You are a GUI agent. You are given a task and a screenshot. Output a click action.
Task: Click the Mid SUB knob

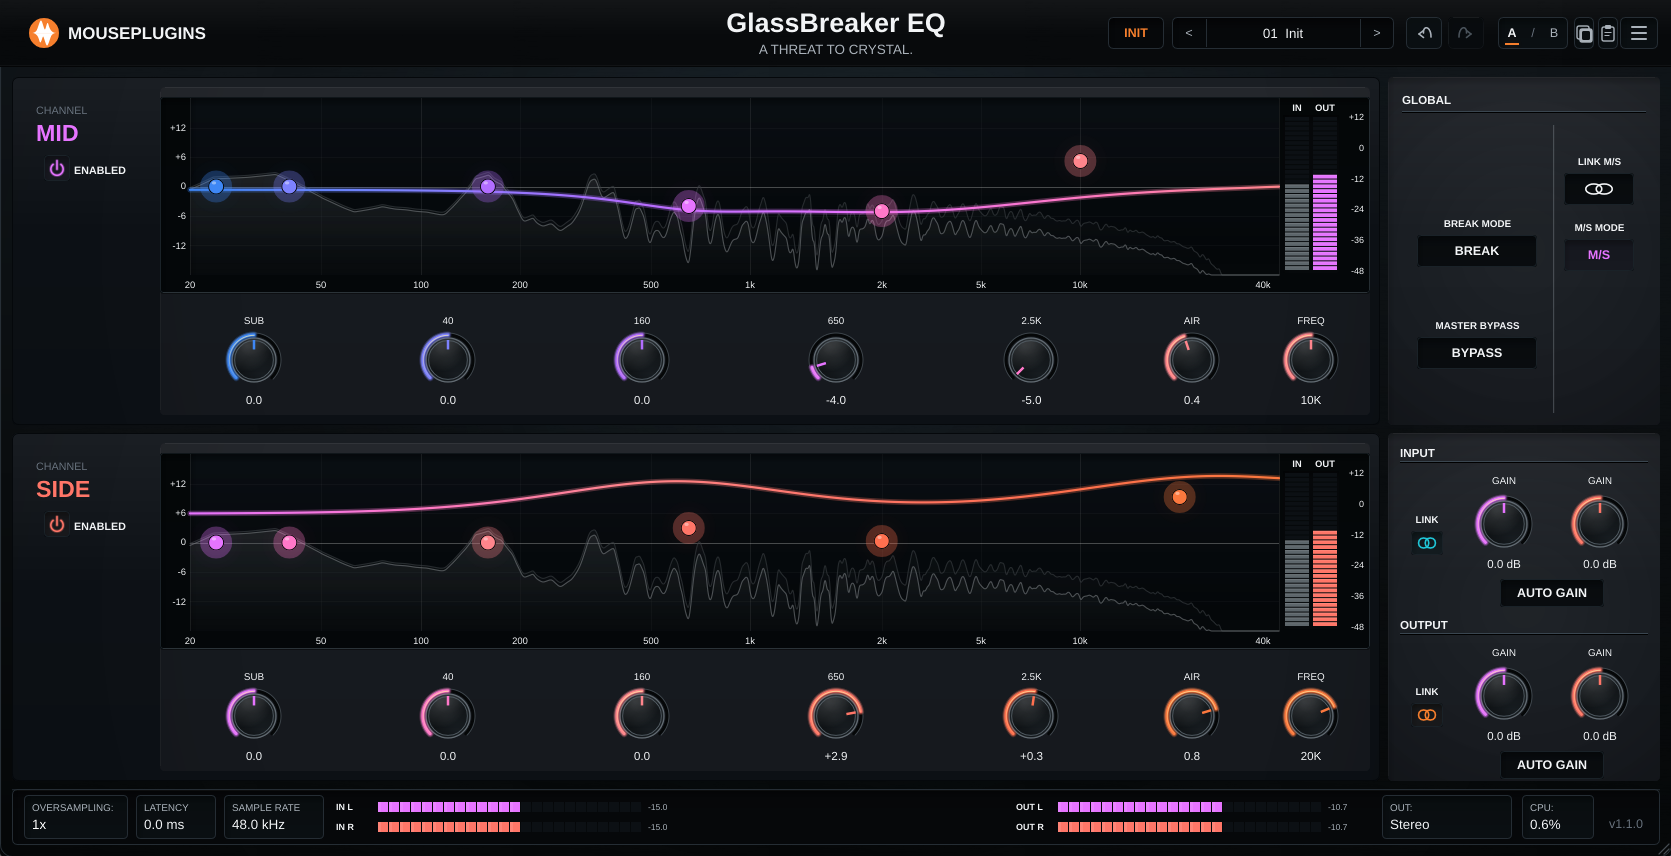254,359
